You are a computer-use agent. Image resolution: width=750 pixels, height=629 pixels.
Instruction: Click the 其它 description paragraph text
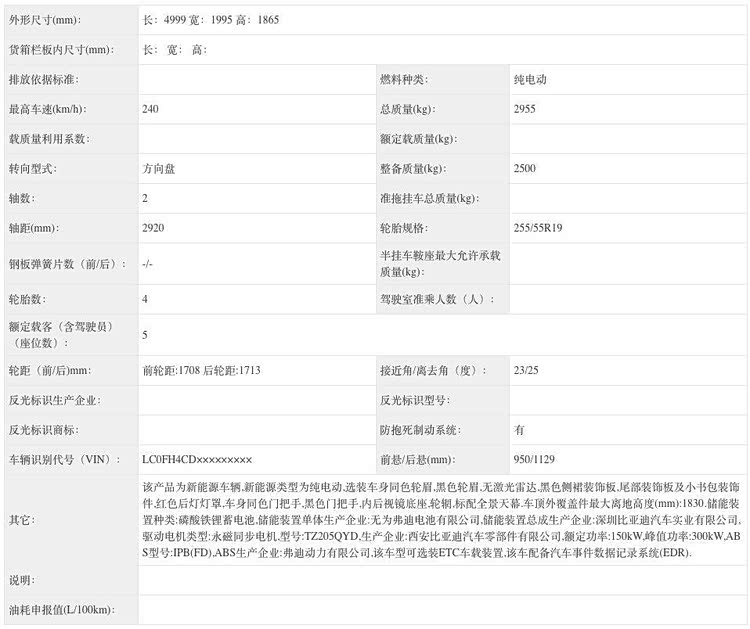440,519
